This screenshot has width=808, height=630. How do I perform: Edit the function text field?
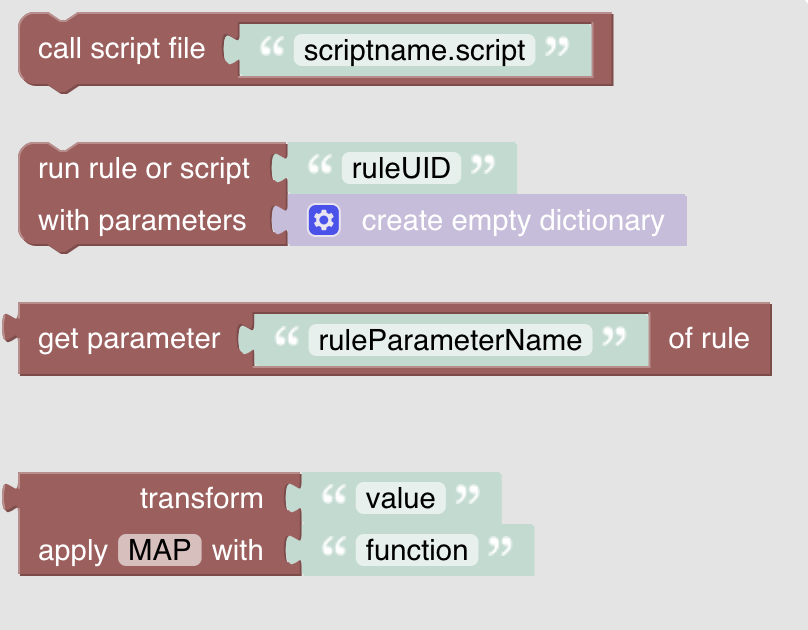416,550
